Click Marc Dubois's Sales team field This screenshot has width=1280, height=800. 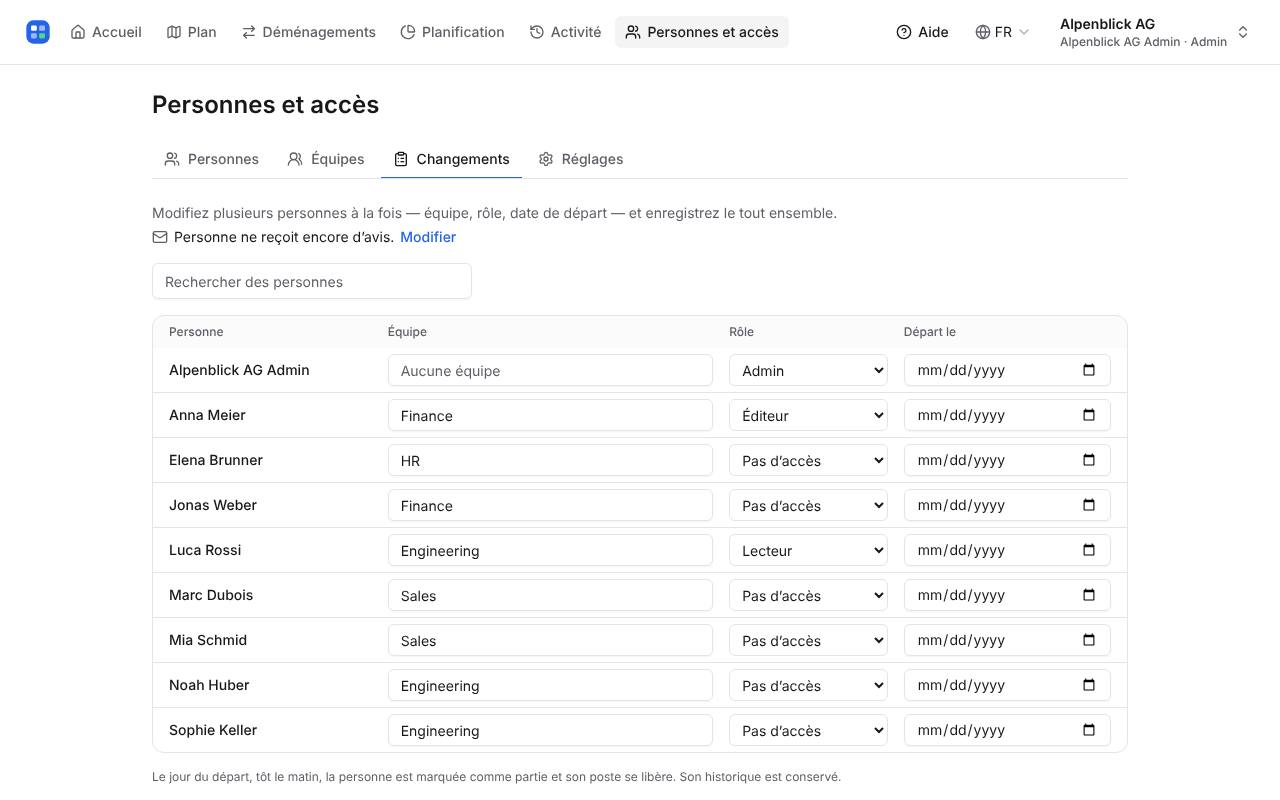coord(550,595)
